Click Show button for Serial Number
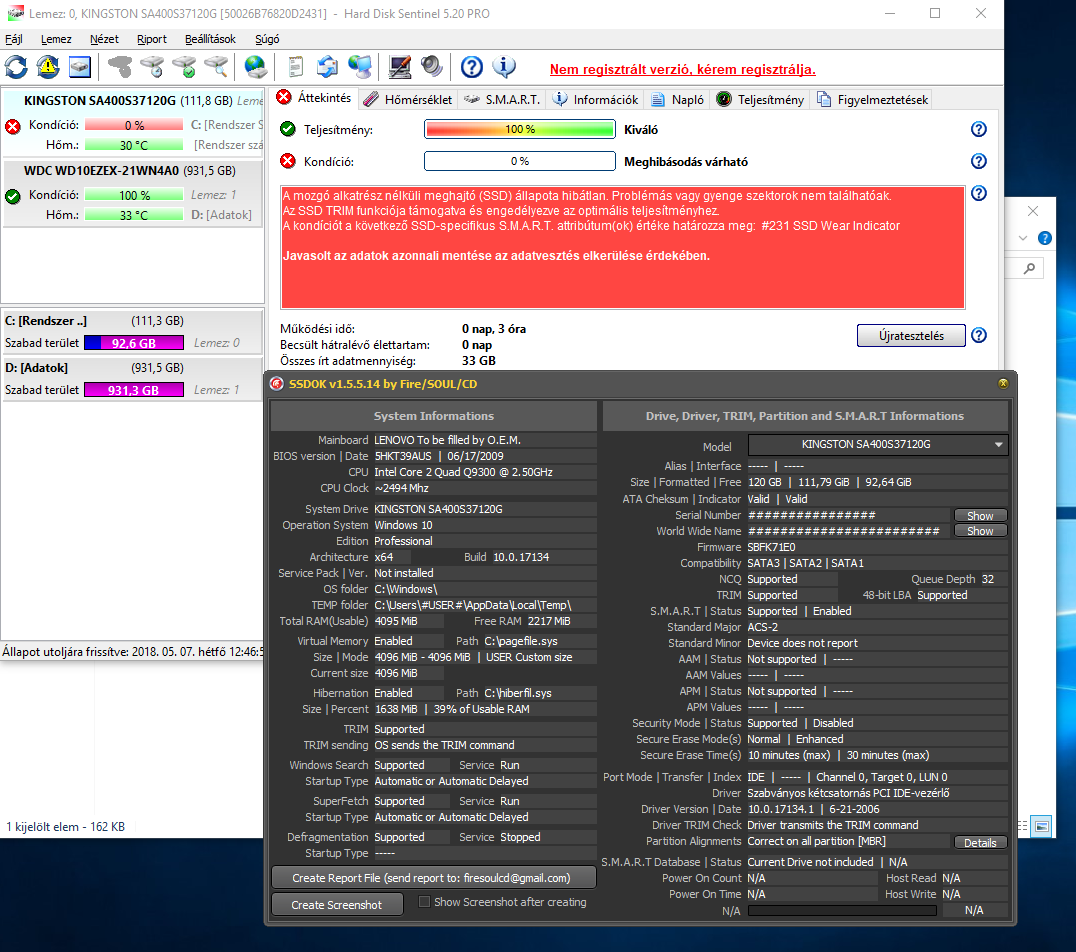This screenshot has width=1076, height=952. pos(979,515)
